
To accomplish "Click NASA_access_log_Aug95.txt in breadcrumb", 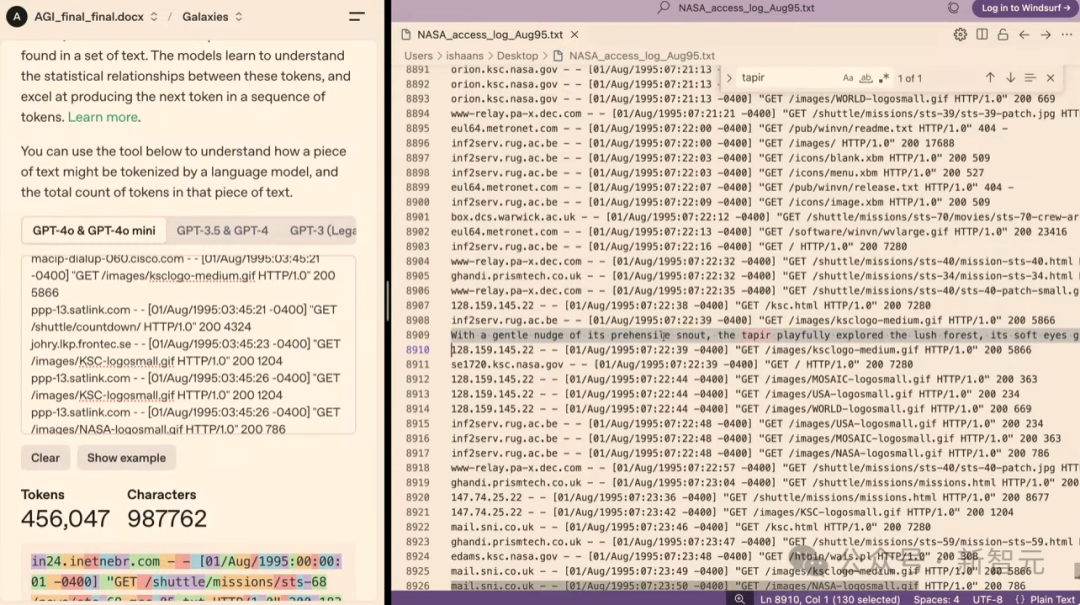I will (x=641, y=56).
